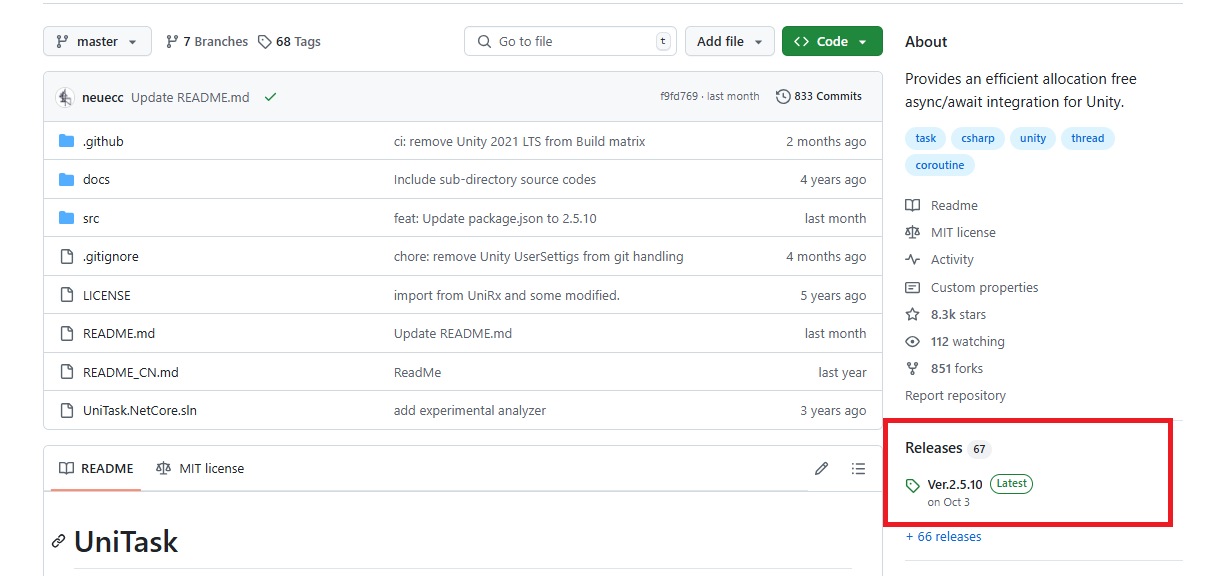Click the LICENSE file icon
Image resolution: width=1227 pixels, height=576 pixels.
tap(67, 295)
